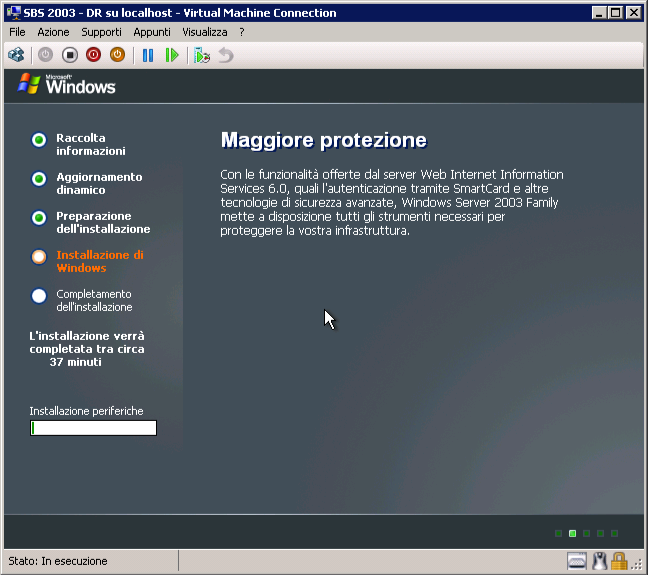Revert VM with the undo arrow icon
The height and width of the screenshot is (575, 648).
click(226, 55)
